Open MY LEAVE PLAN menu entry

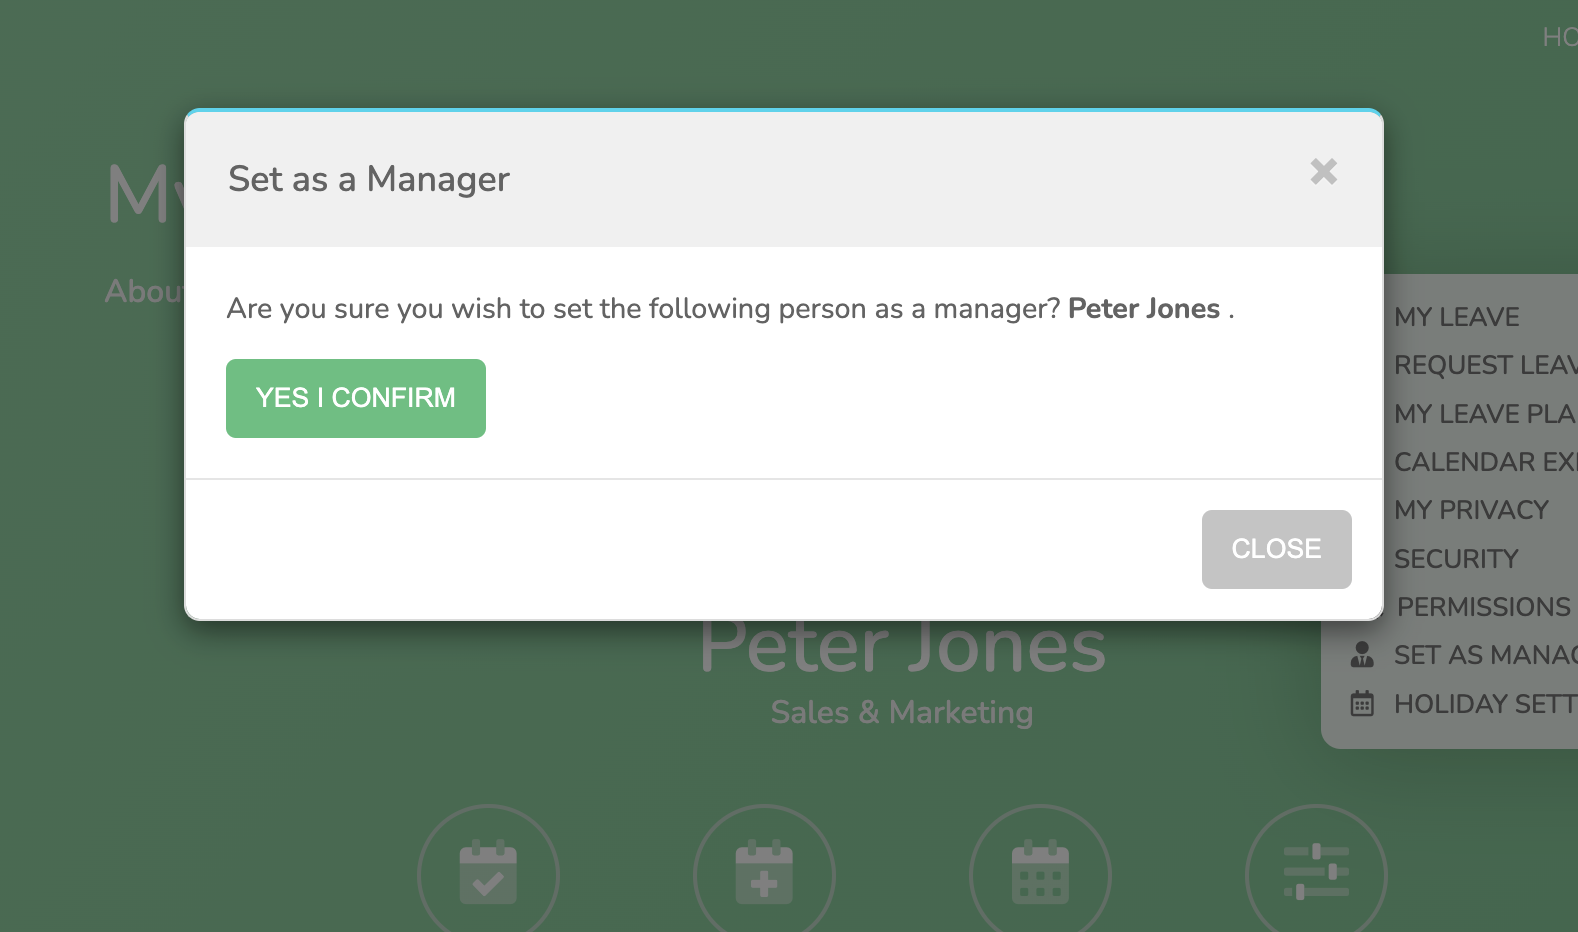[x=1486, y=414]
